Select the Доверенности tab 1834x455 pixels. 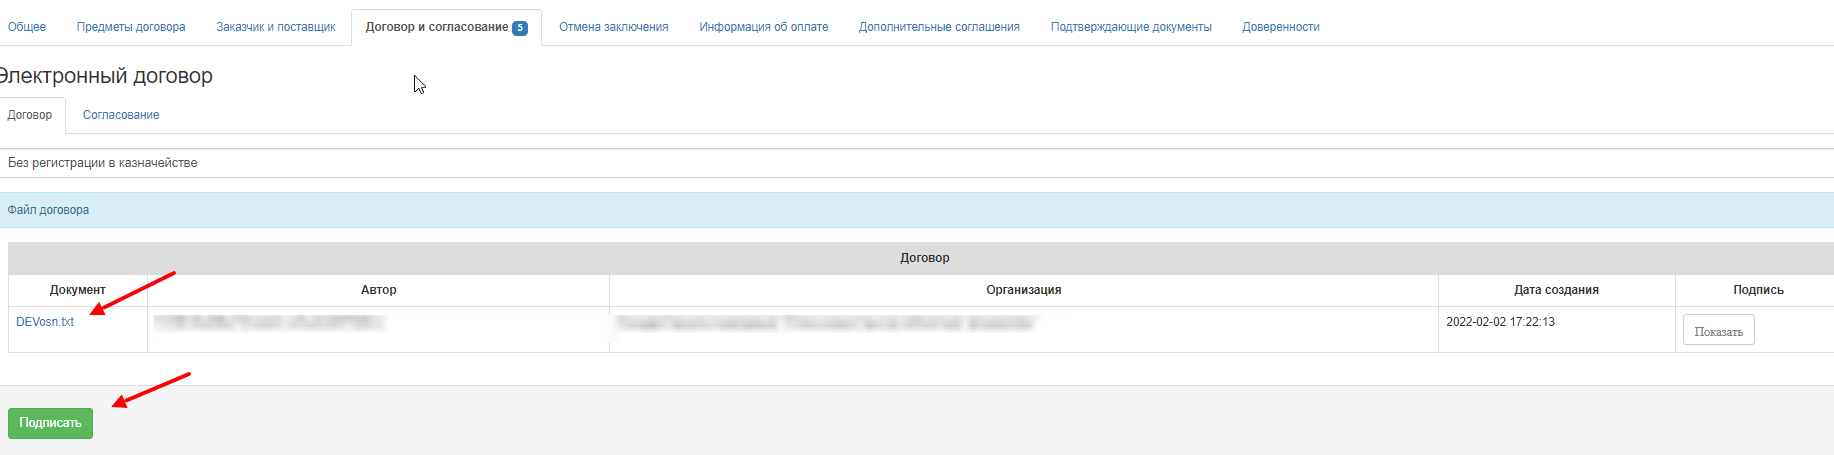(1281, 27)
